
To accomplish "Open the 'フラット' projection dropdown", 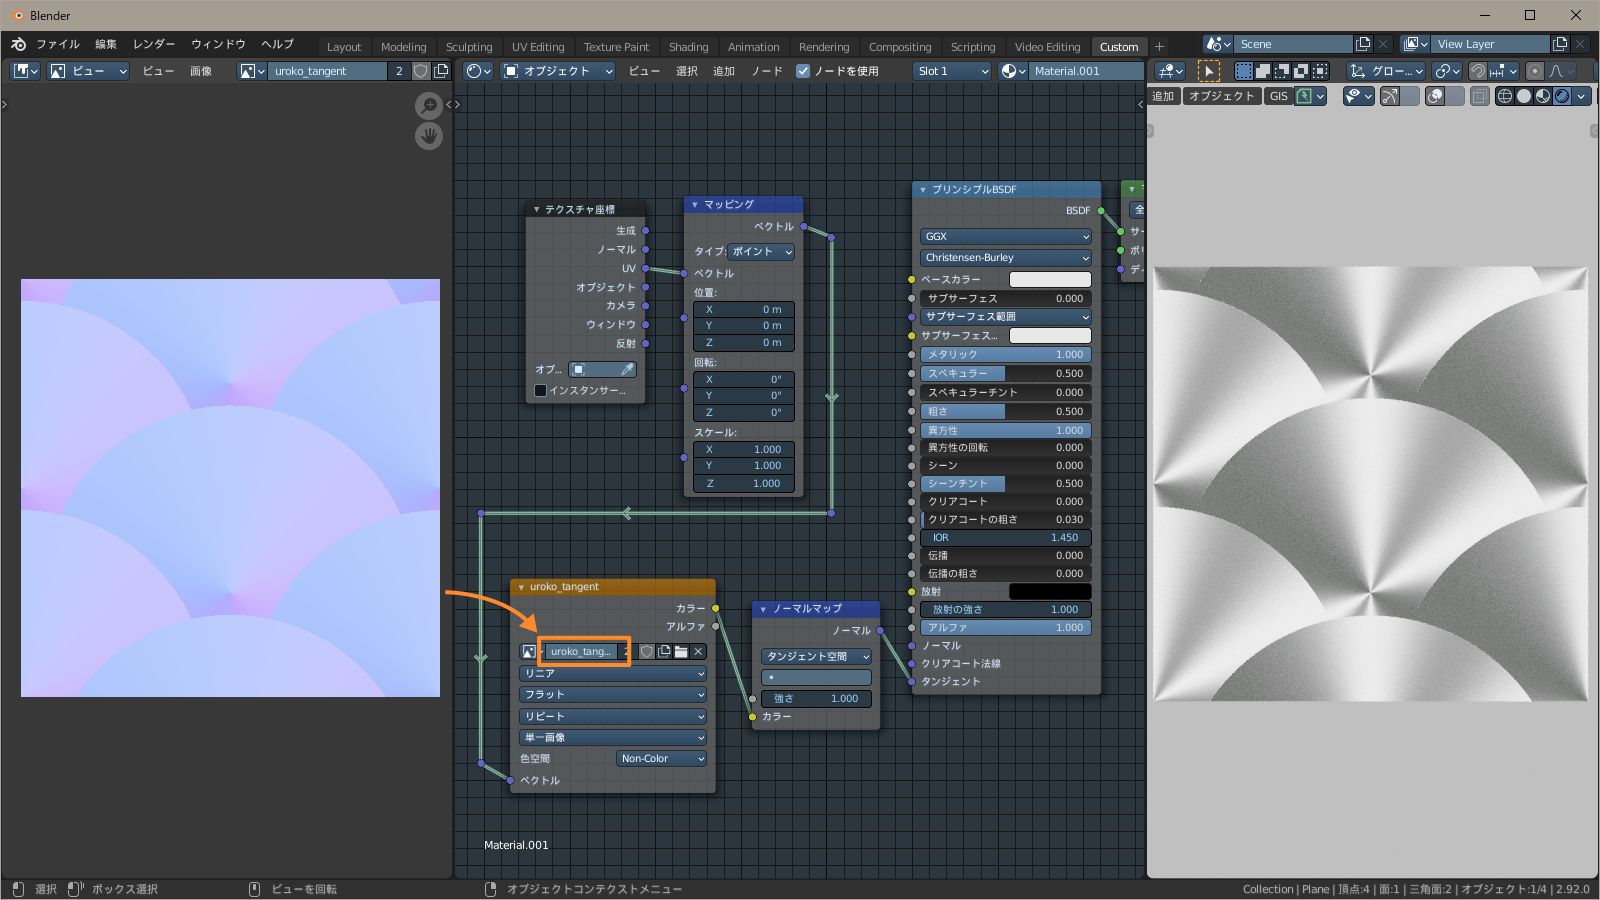I will (x=613, y=695).
